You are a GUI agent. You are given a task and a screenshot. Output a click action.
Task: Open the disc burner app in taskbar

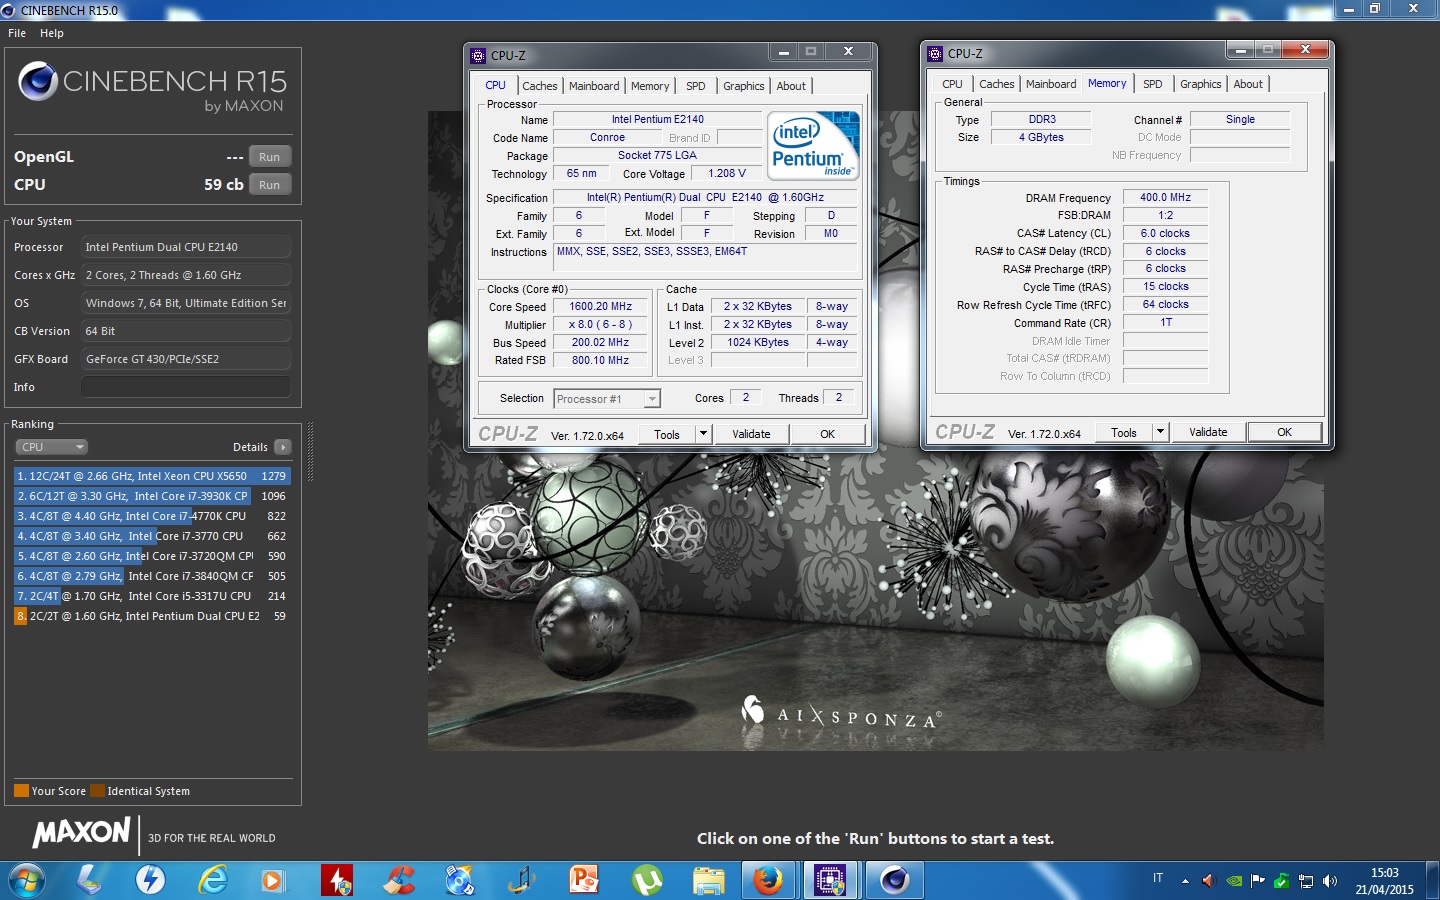[x=460, y=880]
